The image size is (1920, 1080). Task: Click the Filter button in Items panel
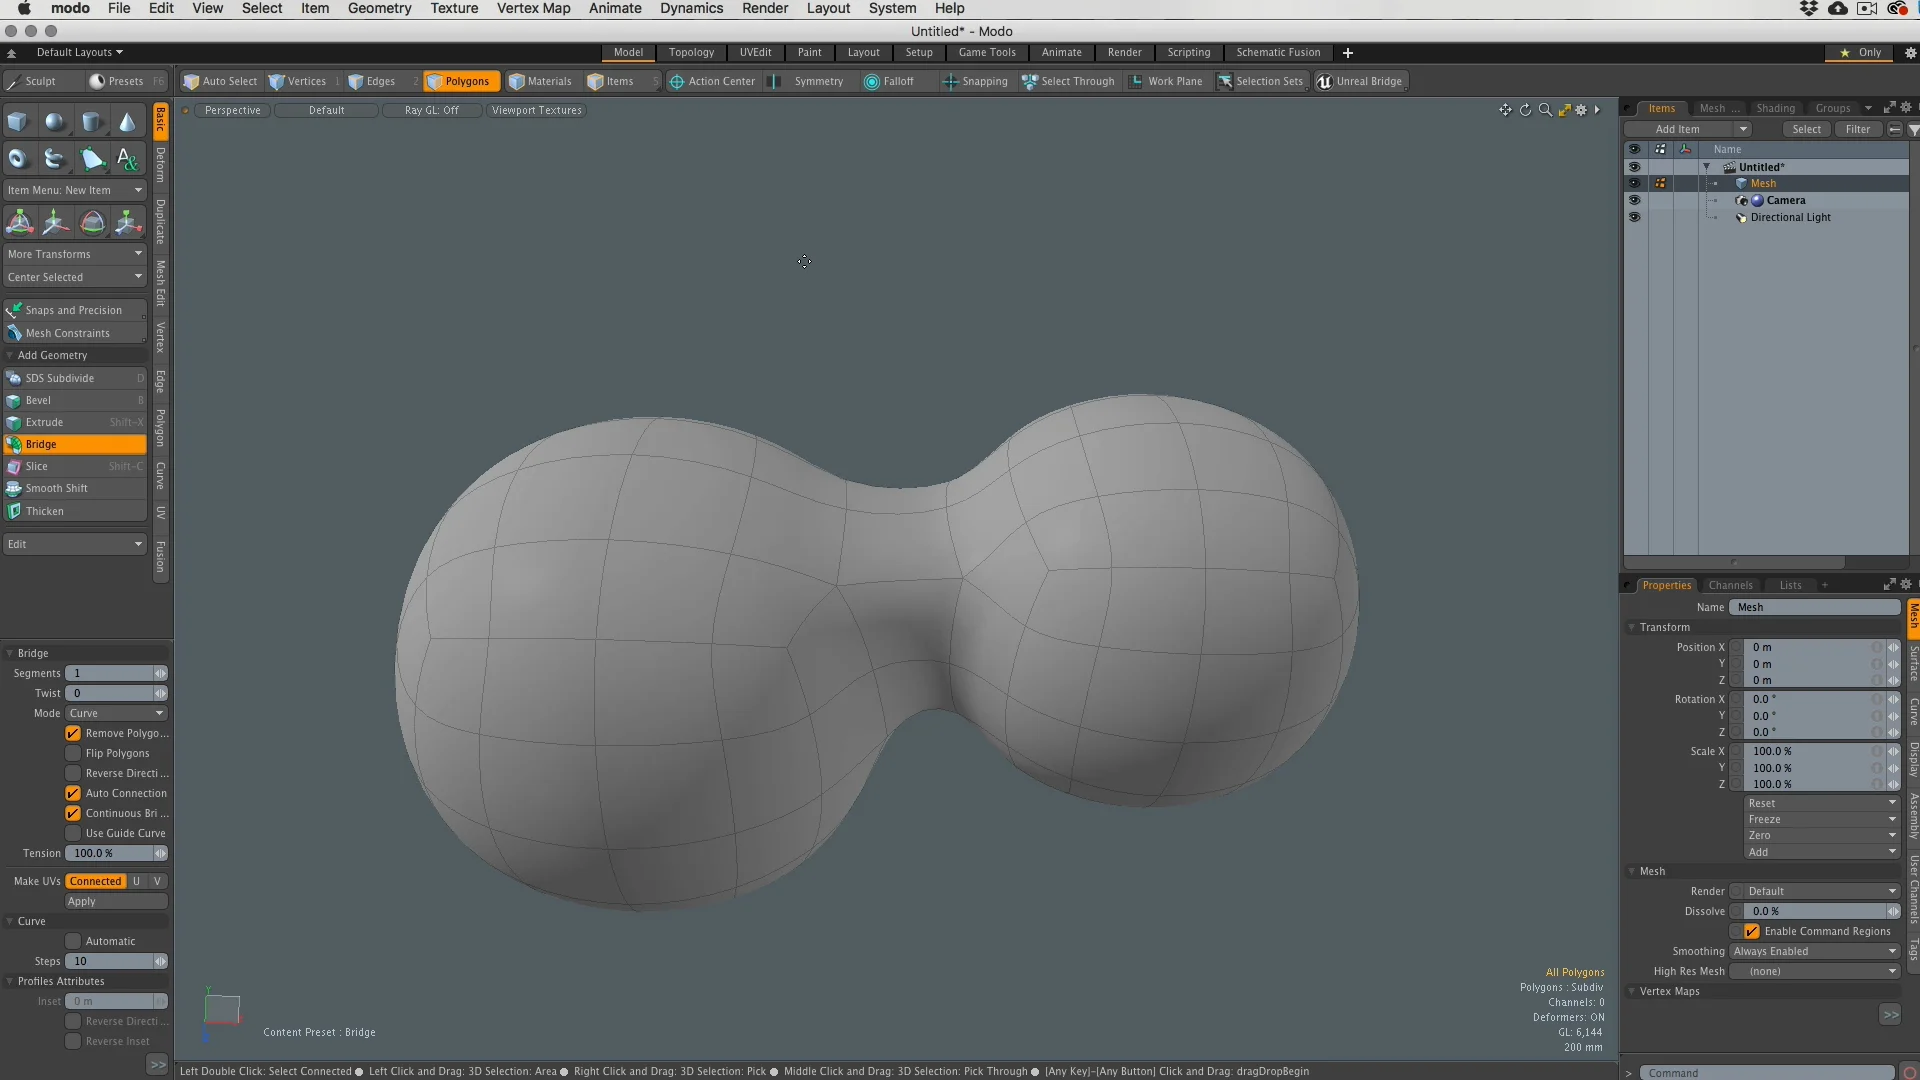tap(1858, 130)
